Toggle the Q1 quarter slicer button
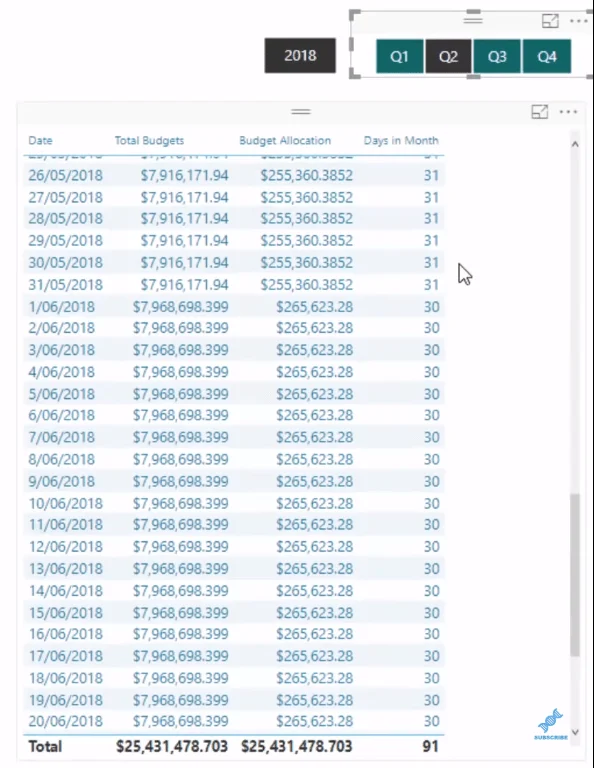This screenshot has height=768, width=594. coord(400,56)
